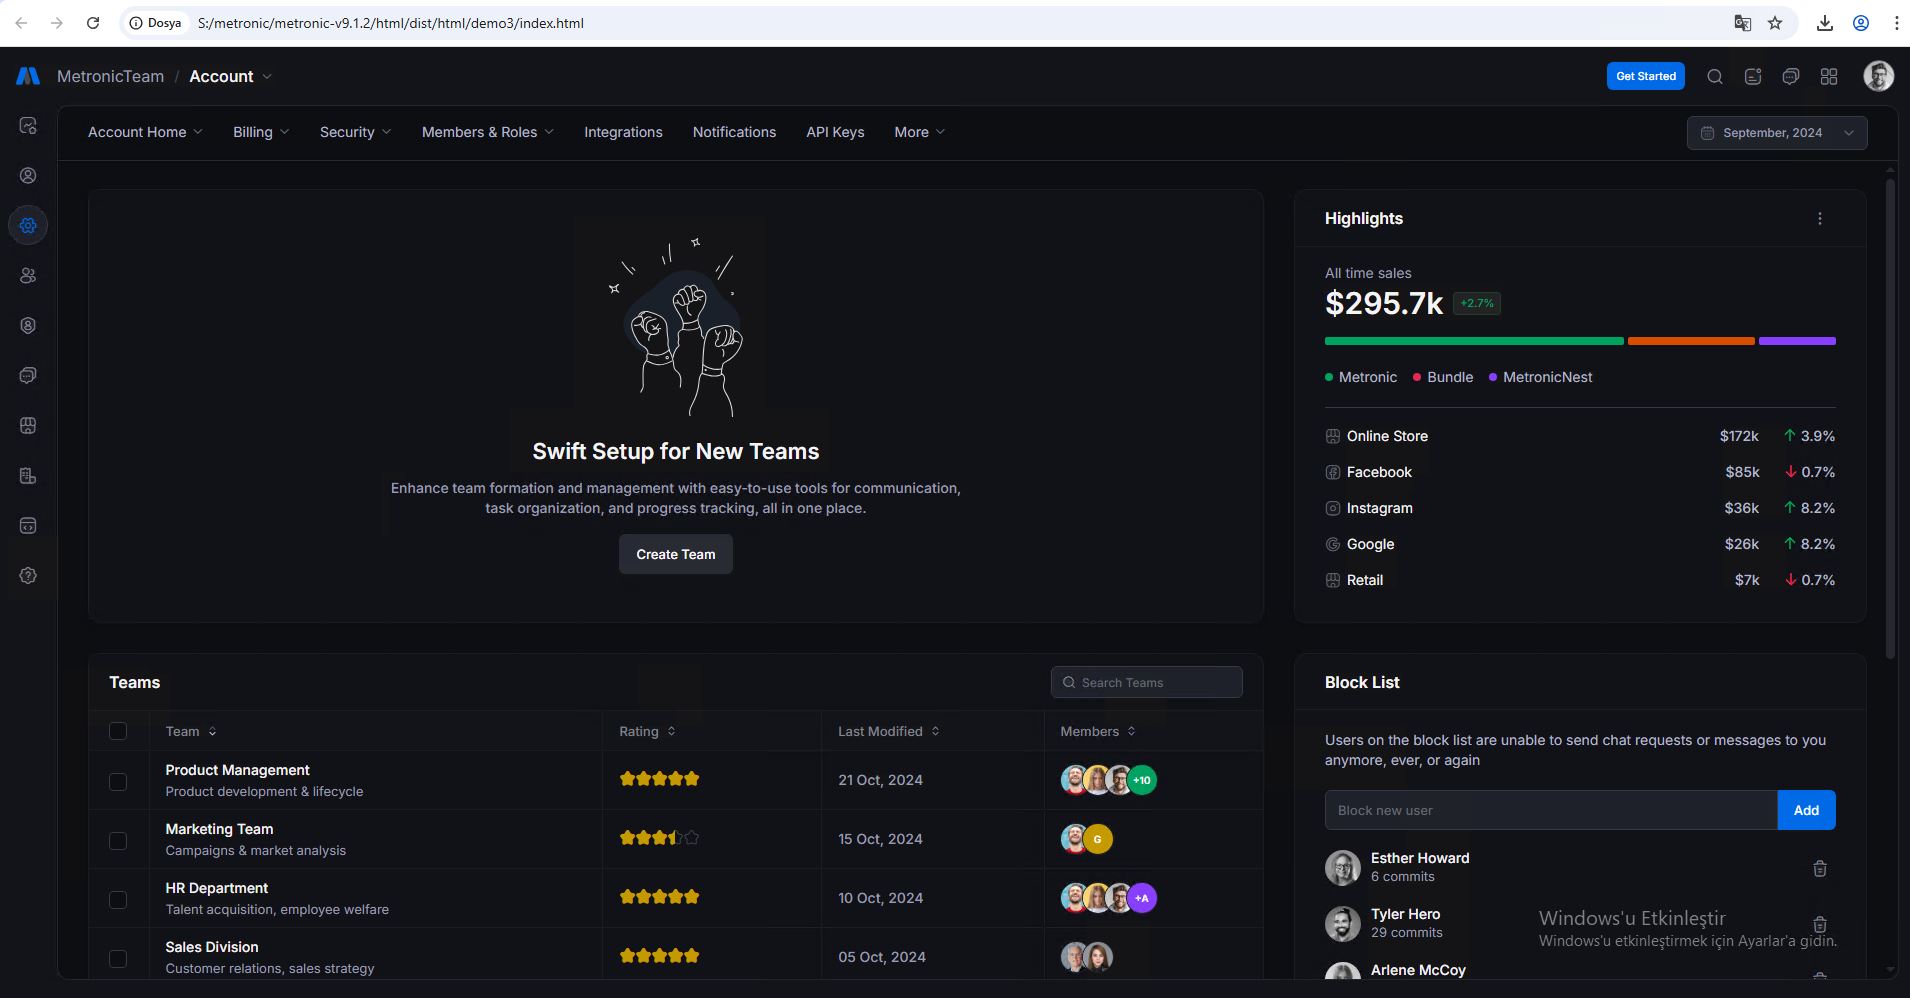This screenshot has width=1910, height=998.
Task: Click the search magnifier icon in header
Action: click(x=1714, y=77)
